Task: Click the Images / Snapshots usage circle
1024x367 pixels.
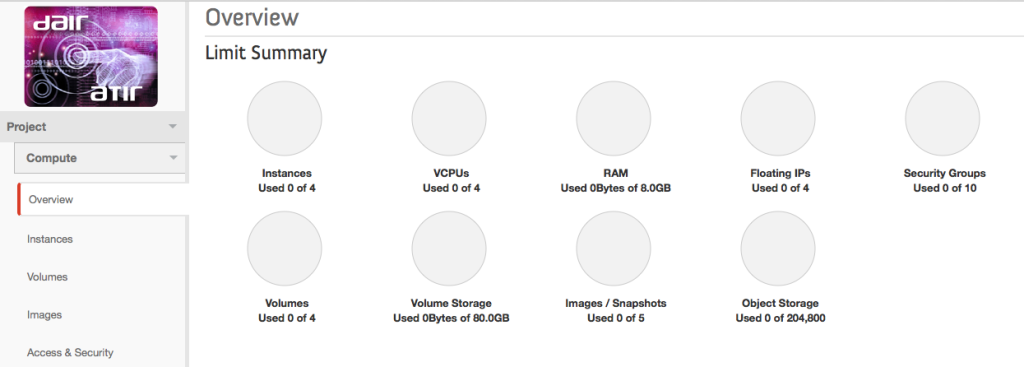Action: [613, 248]
